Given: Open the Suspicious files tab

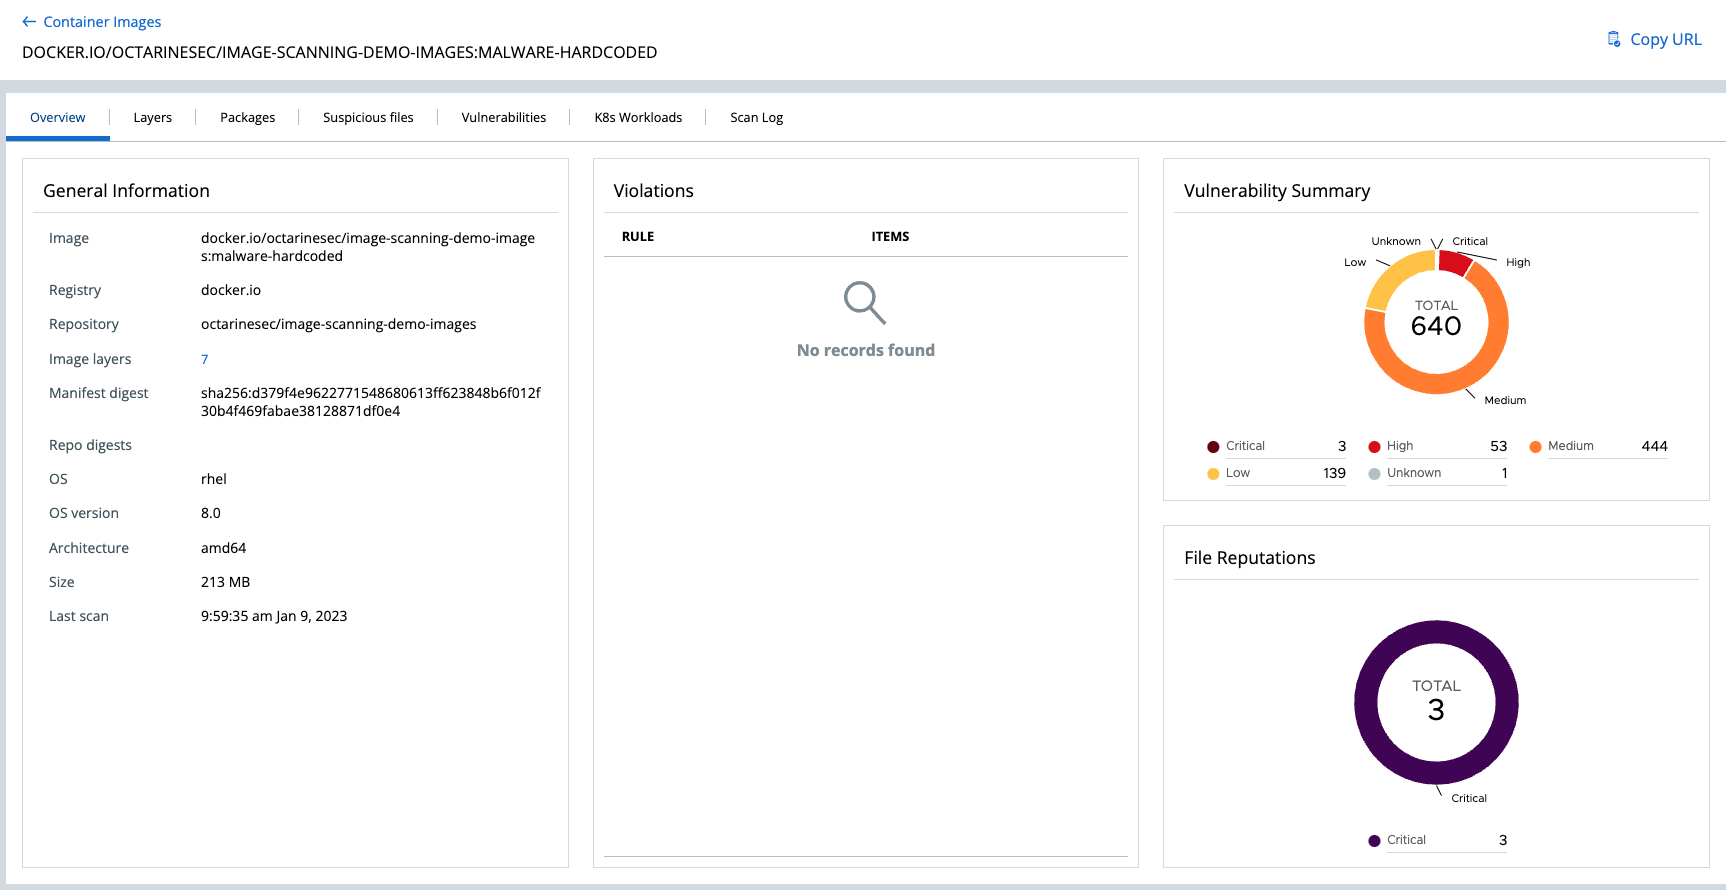Looking at the screenshot, I should click(x=368, y=118).
